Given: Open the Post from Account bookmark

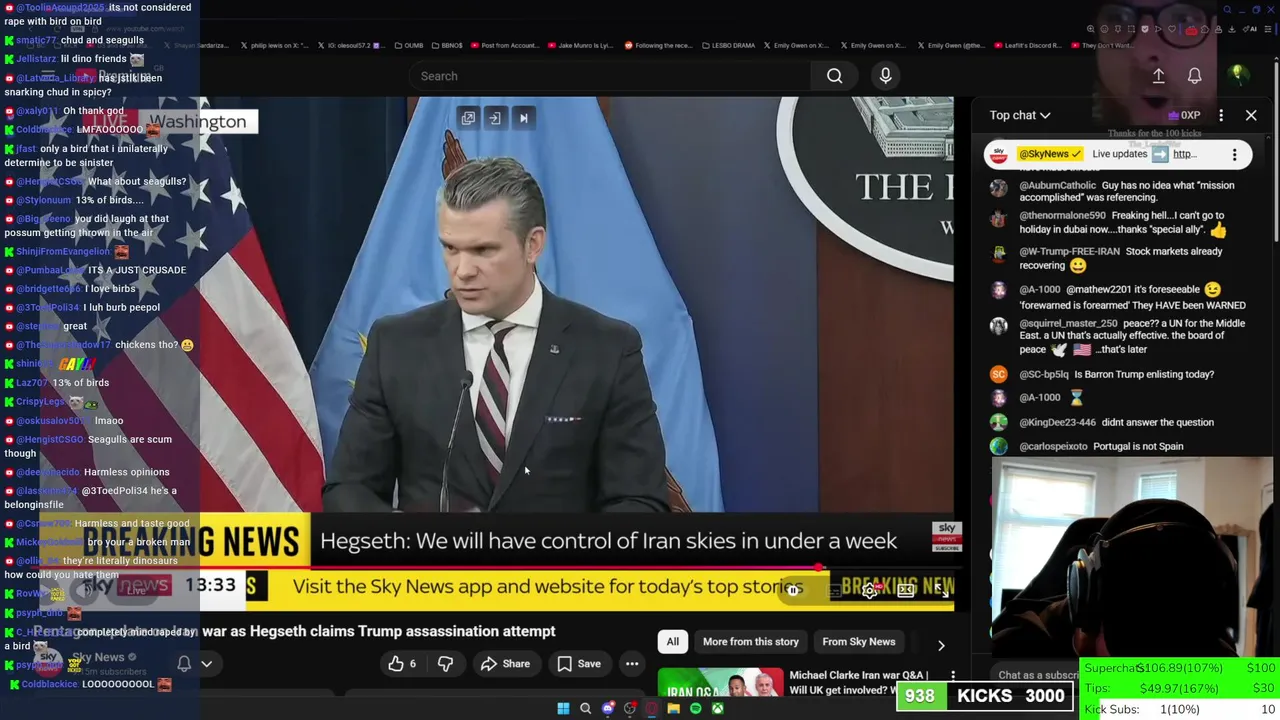Looking at the screenshot, I should click(x=503, y=45).
